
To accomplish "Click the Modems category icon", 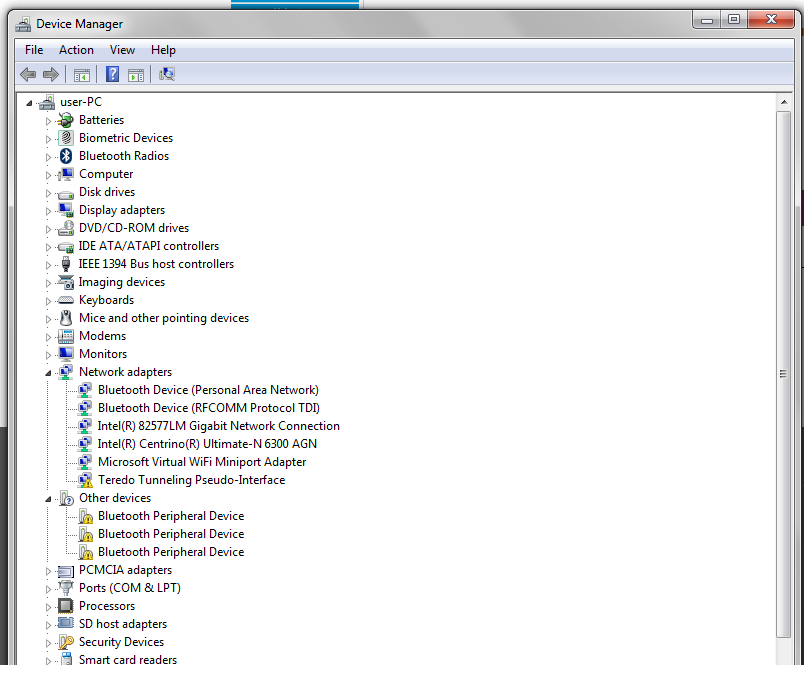I will tap(65, 336).
